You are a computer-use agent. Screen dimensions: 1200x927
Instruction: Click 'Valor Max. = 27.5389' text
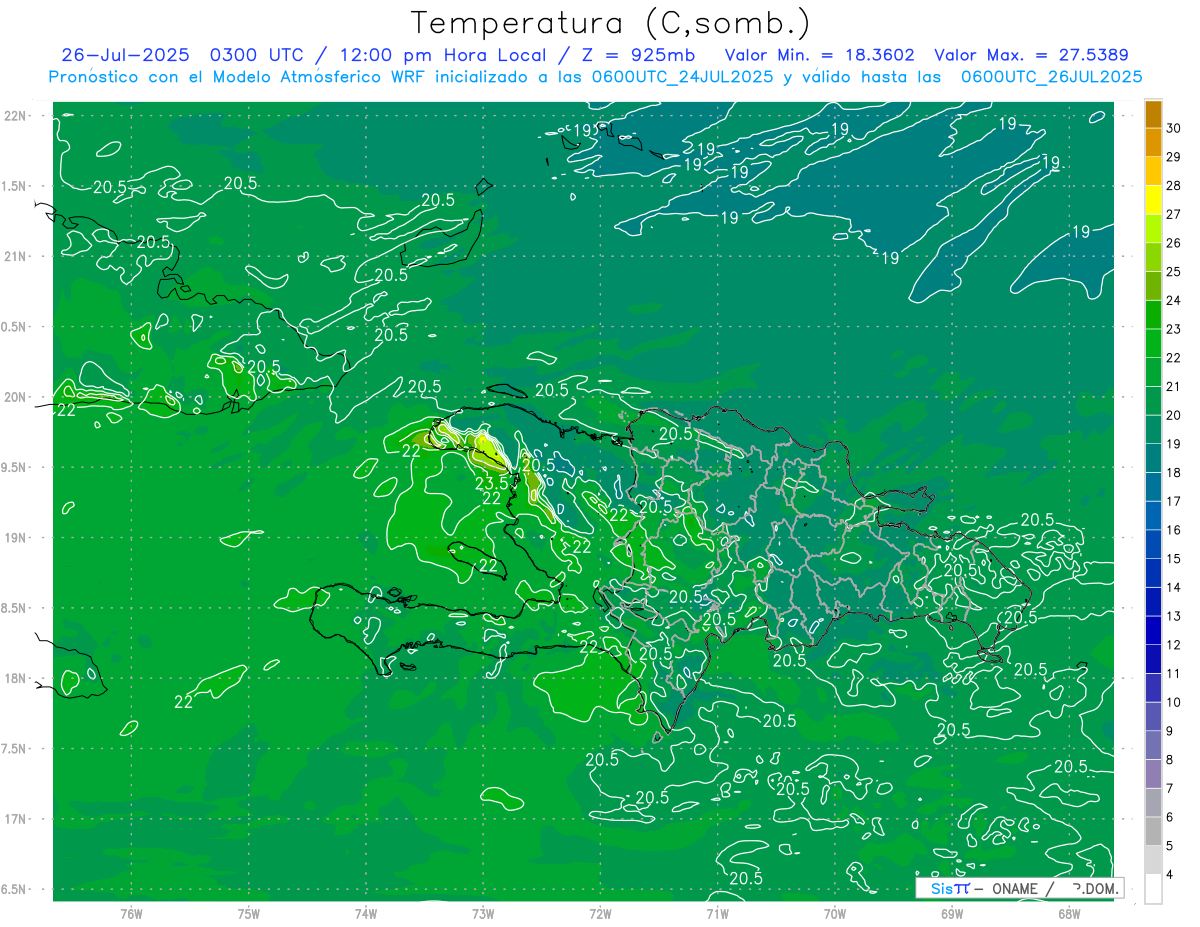pyautogui.click(x=1033, y=54)
